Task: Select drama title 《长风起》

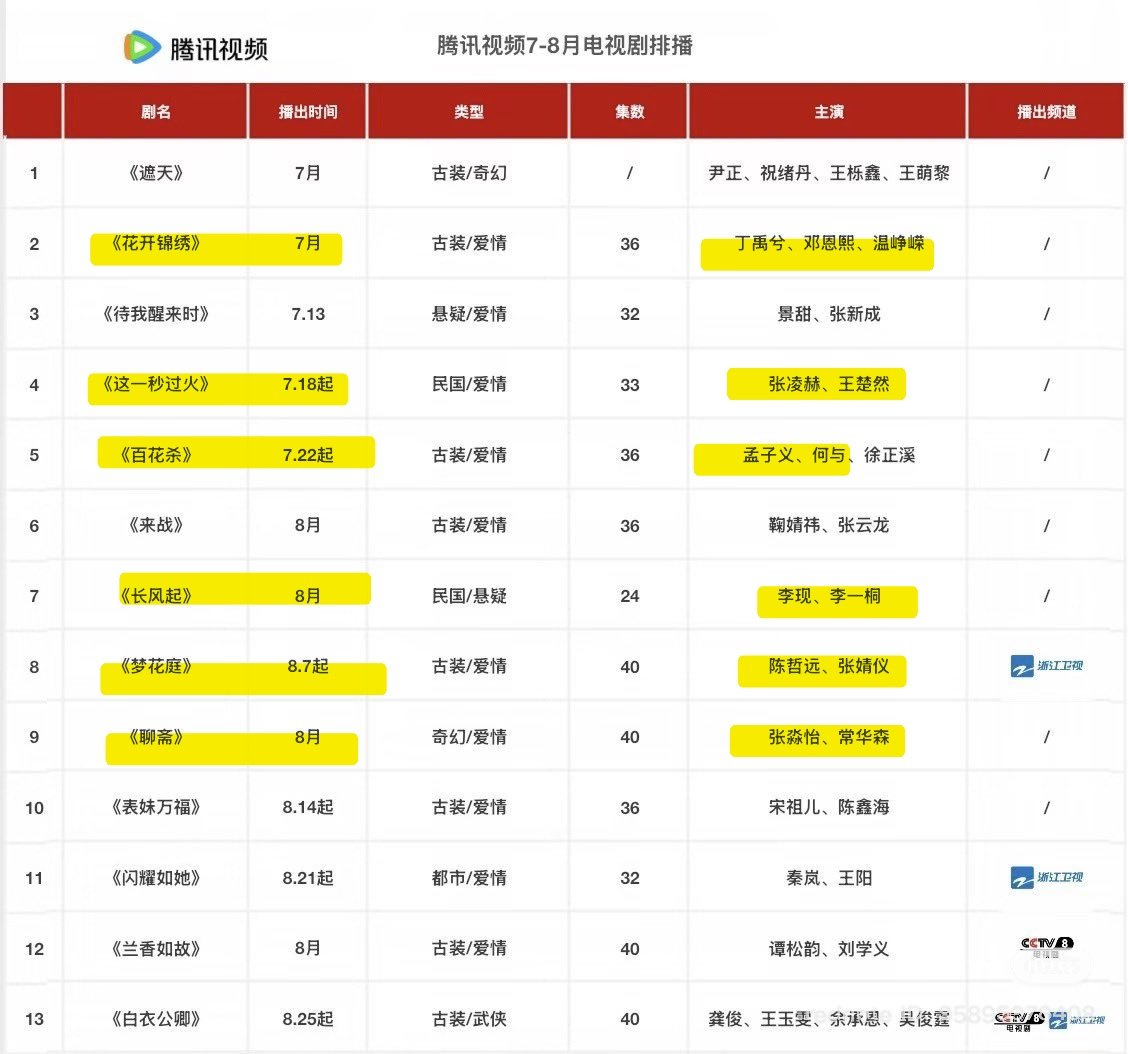Action: click(155, 596)
